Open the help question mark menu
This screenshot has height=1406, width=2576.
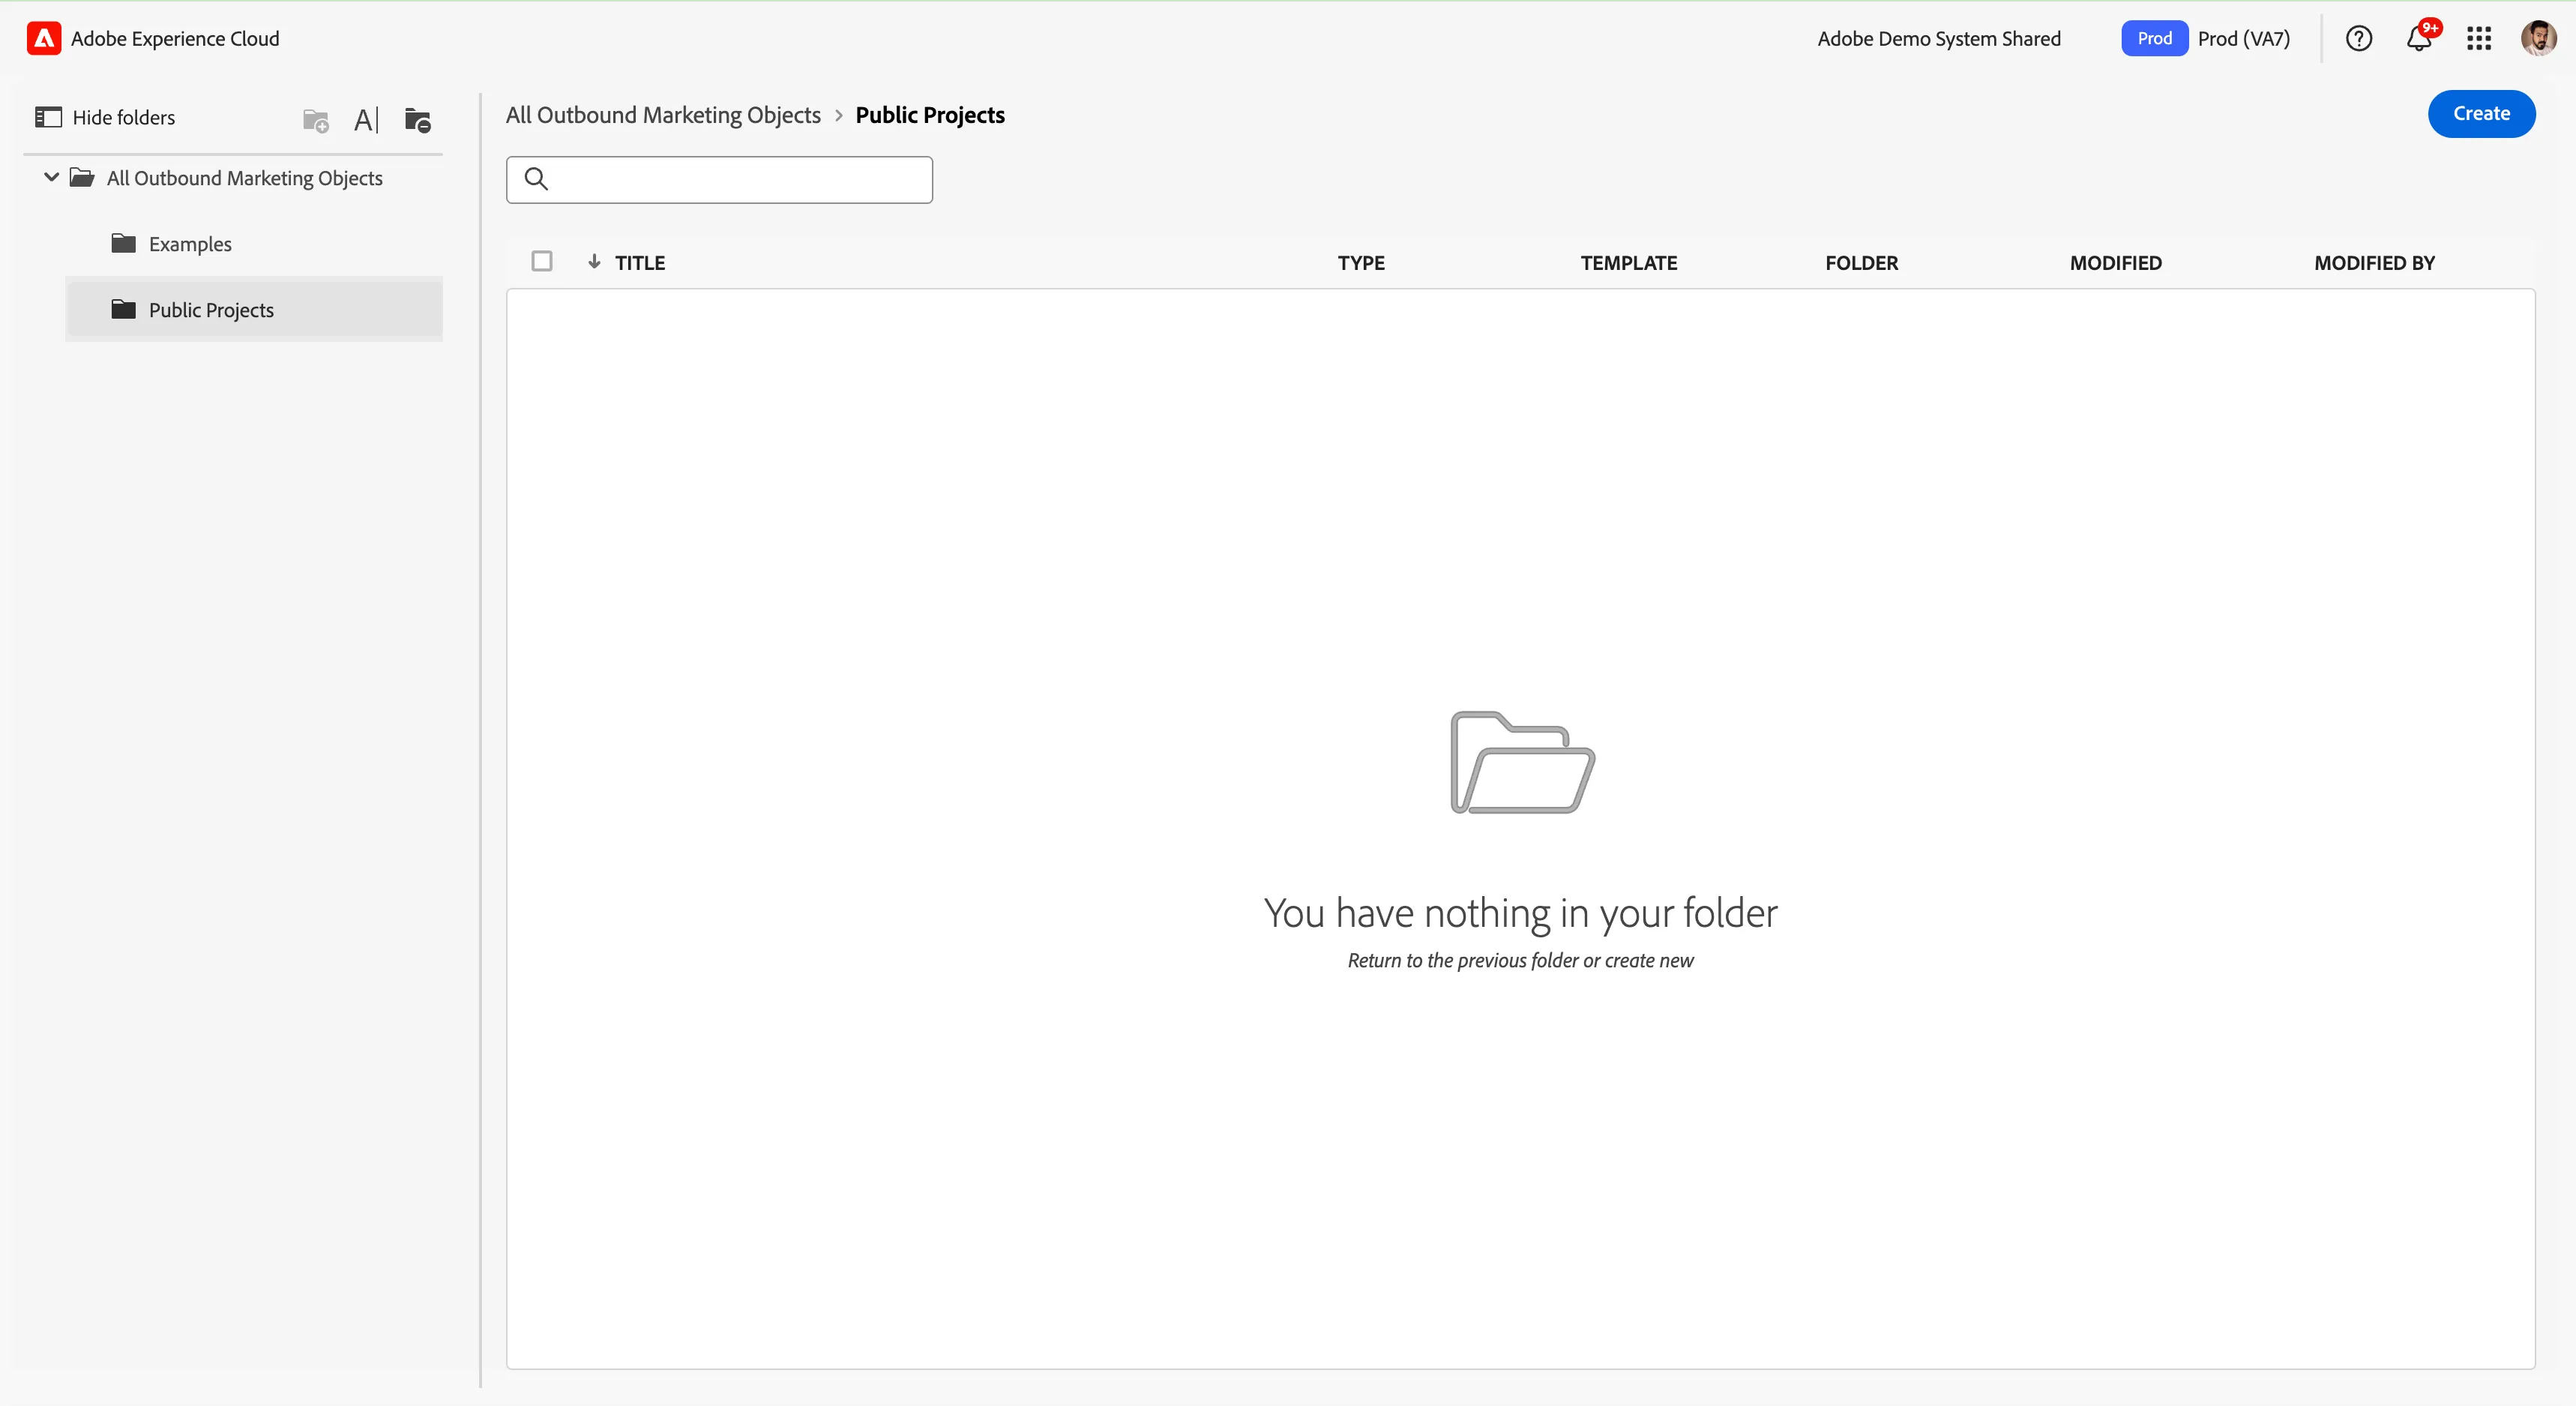coord(2358,38)
